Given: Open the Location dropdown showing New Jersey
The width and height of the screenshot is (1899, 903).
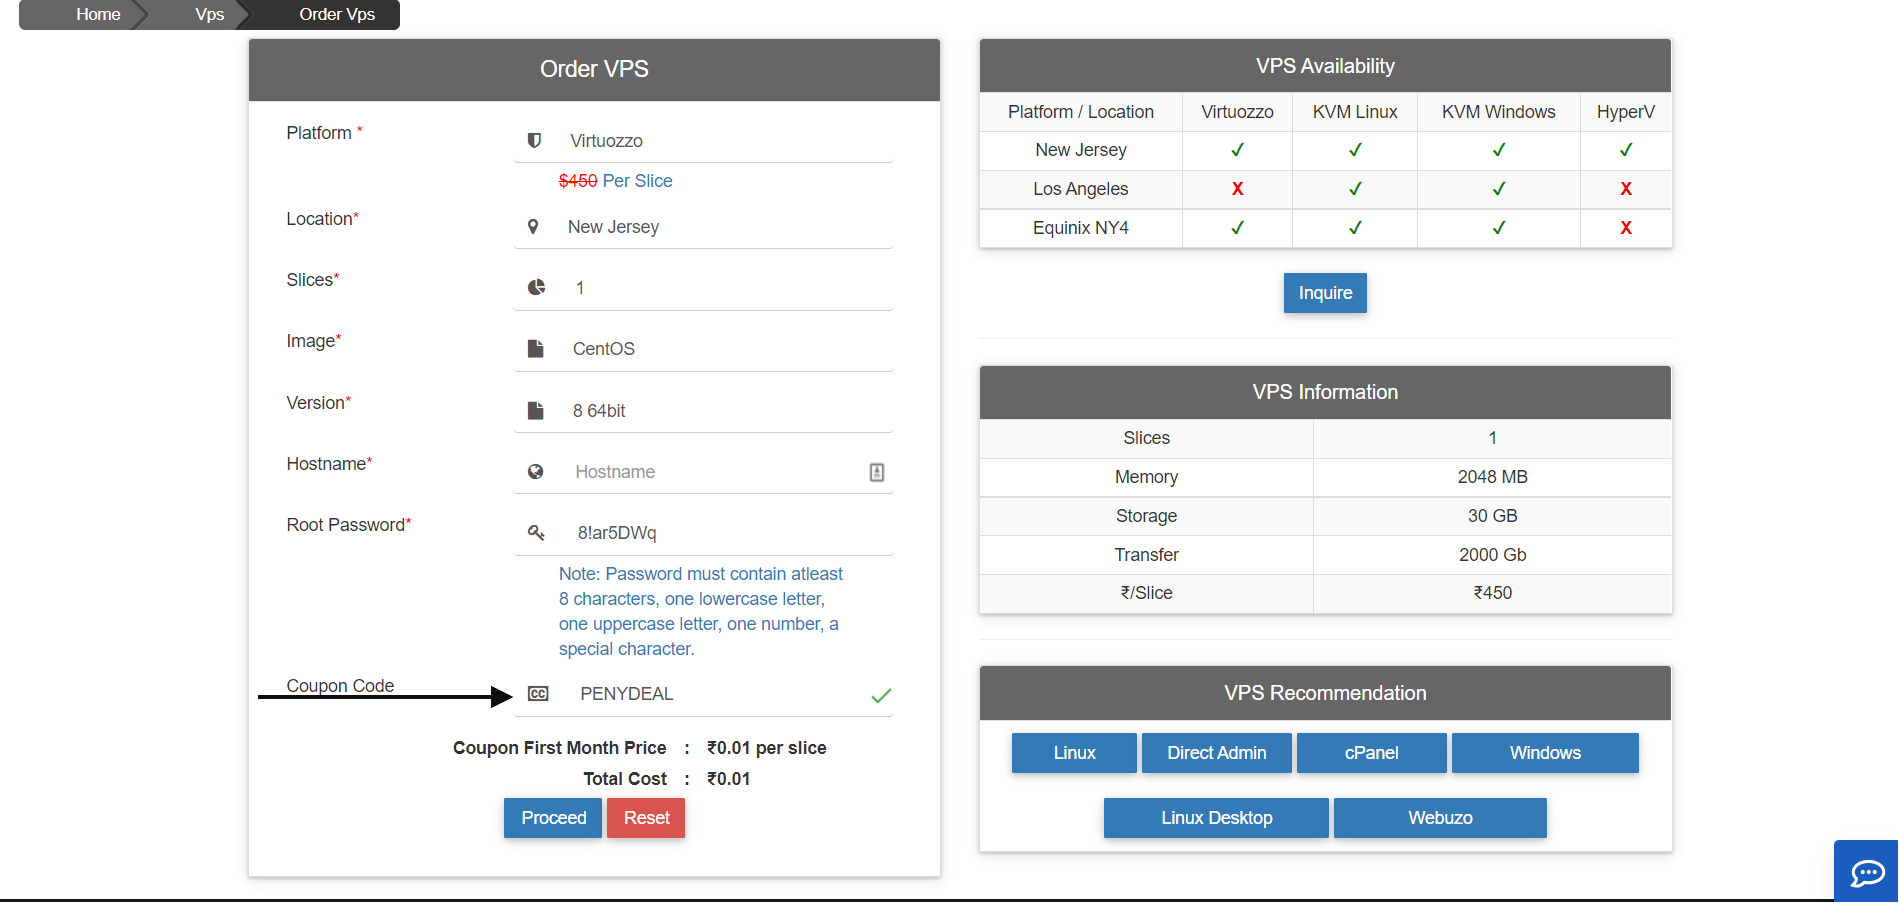Looking at the screenshot, I should tap(703, 227).
